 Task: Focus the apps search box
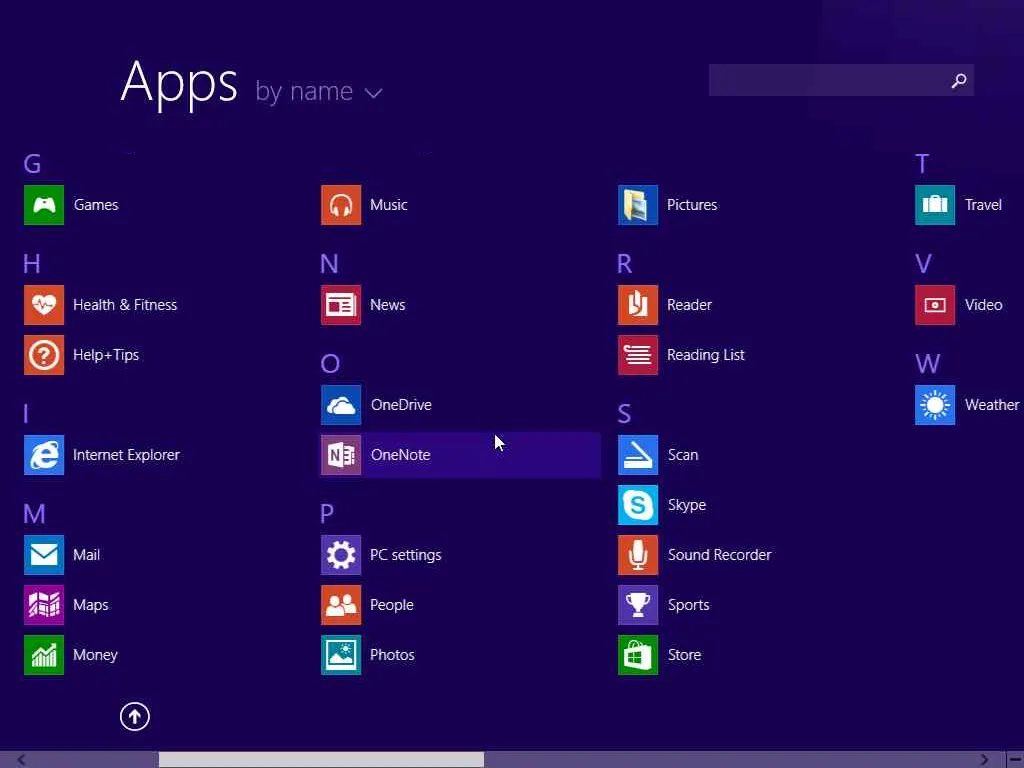click(x=841, y=80)
